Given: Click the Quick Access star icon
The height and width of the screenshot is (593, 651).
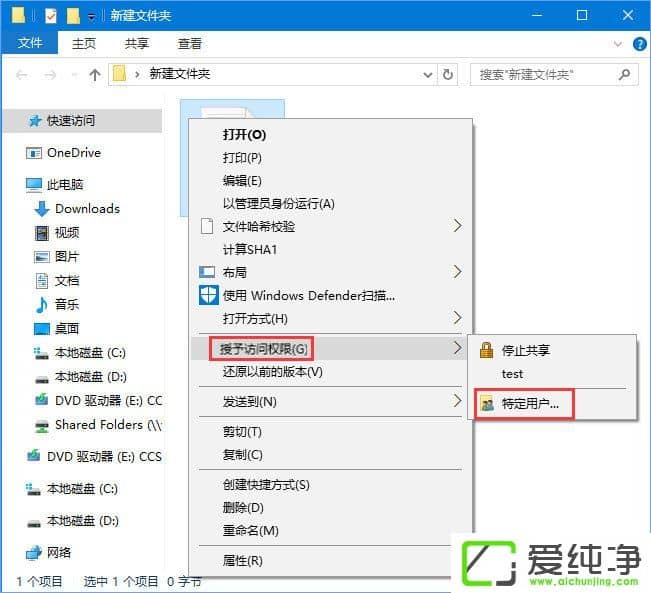Looking at the screenshot, I should [x=35, y=120].
